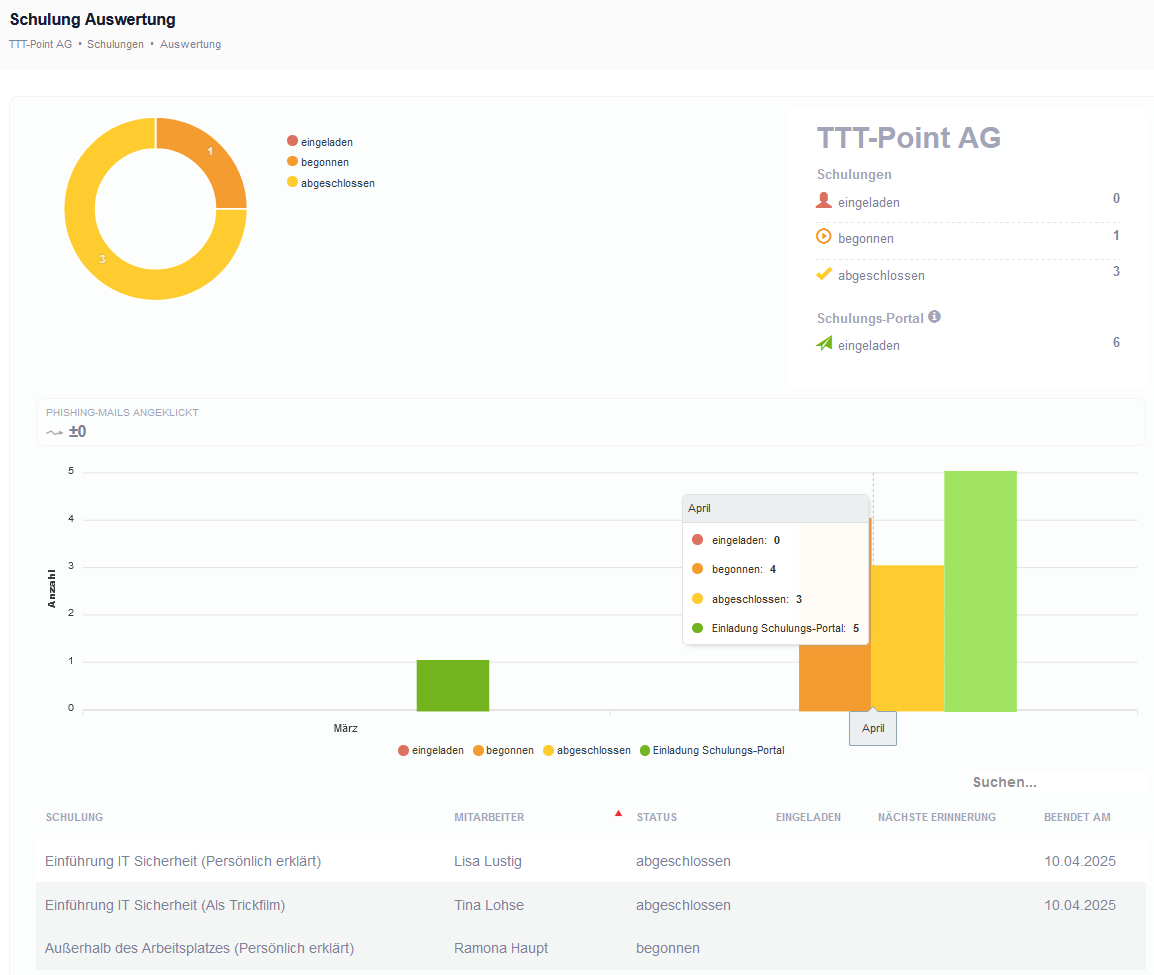Viewport: 1154px width, 975px height.
Task: Click the orange play icon for begonnen
Action: click(x=824, y=237)
